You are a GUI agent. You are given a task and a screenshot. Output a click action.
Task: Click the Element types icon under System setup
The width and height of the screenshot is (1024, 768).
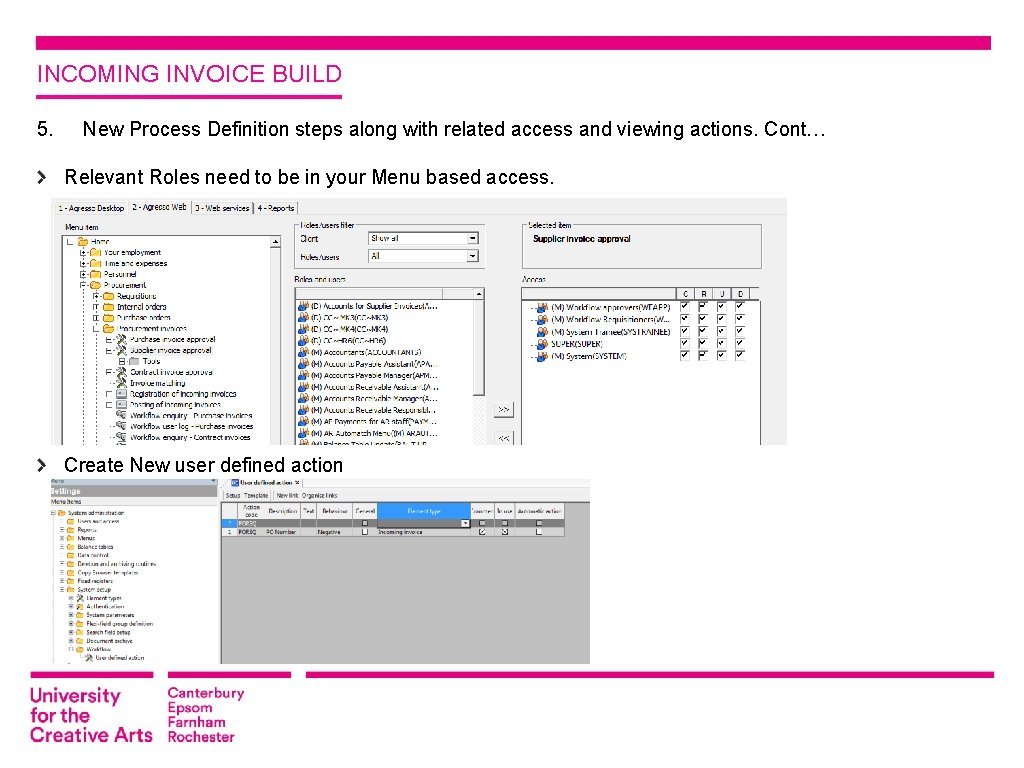click(78, 599)
